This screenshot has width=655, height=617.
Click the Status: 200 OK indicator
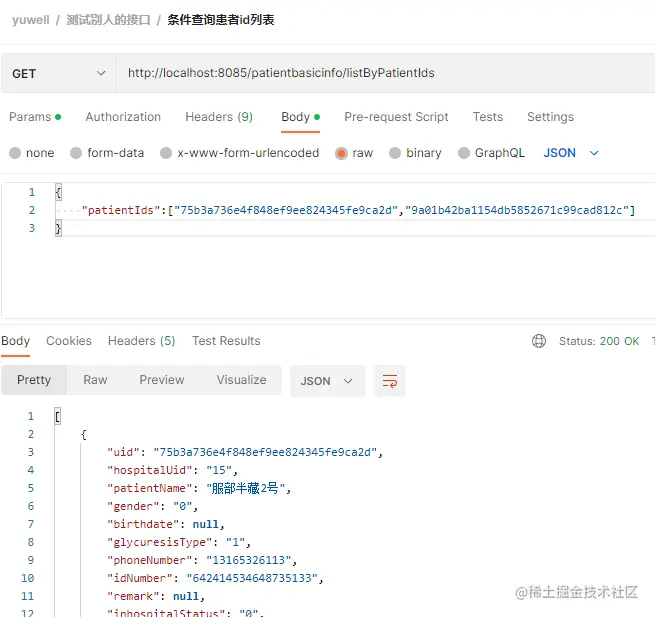click(599, 341)
